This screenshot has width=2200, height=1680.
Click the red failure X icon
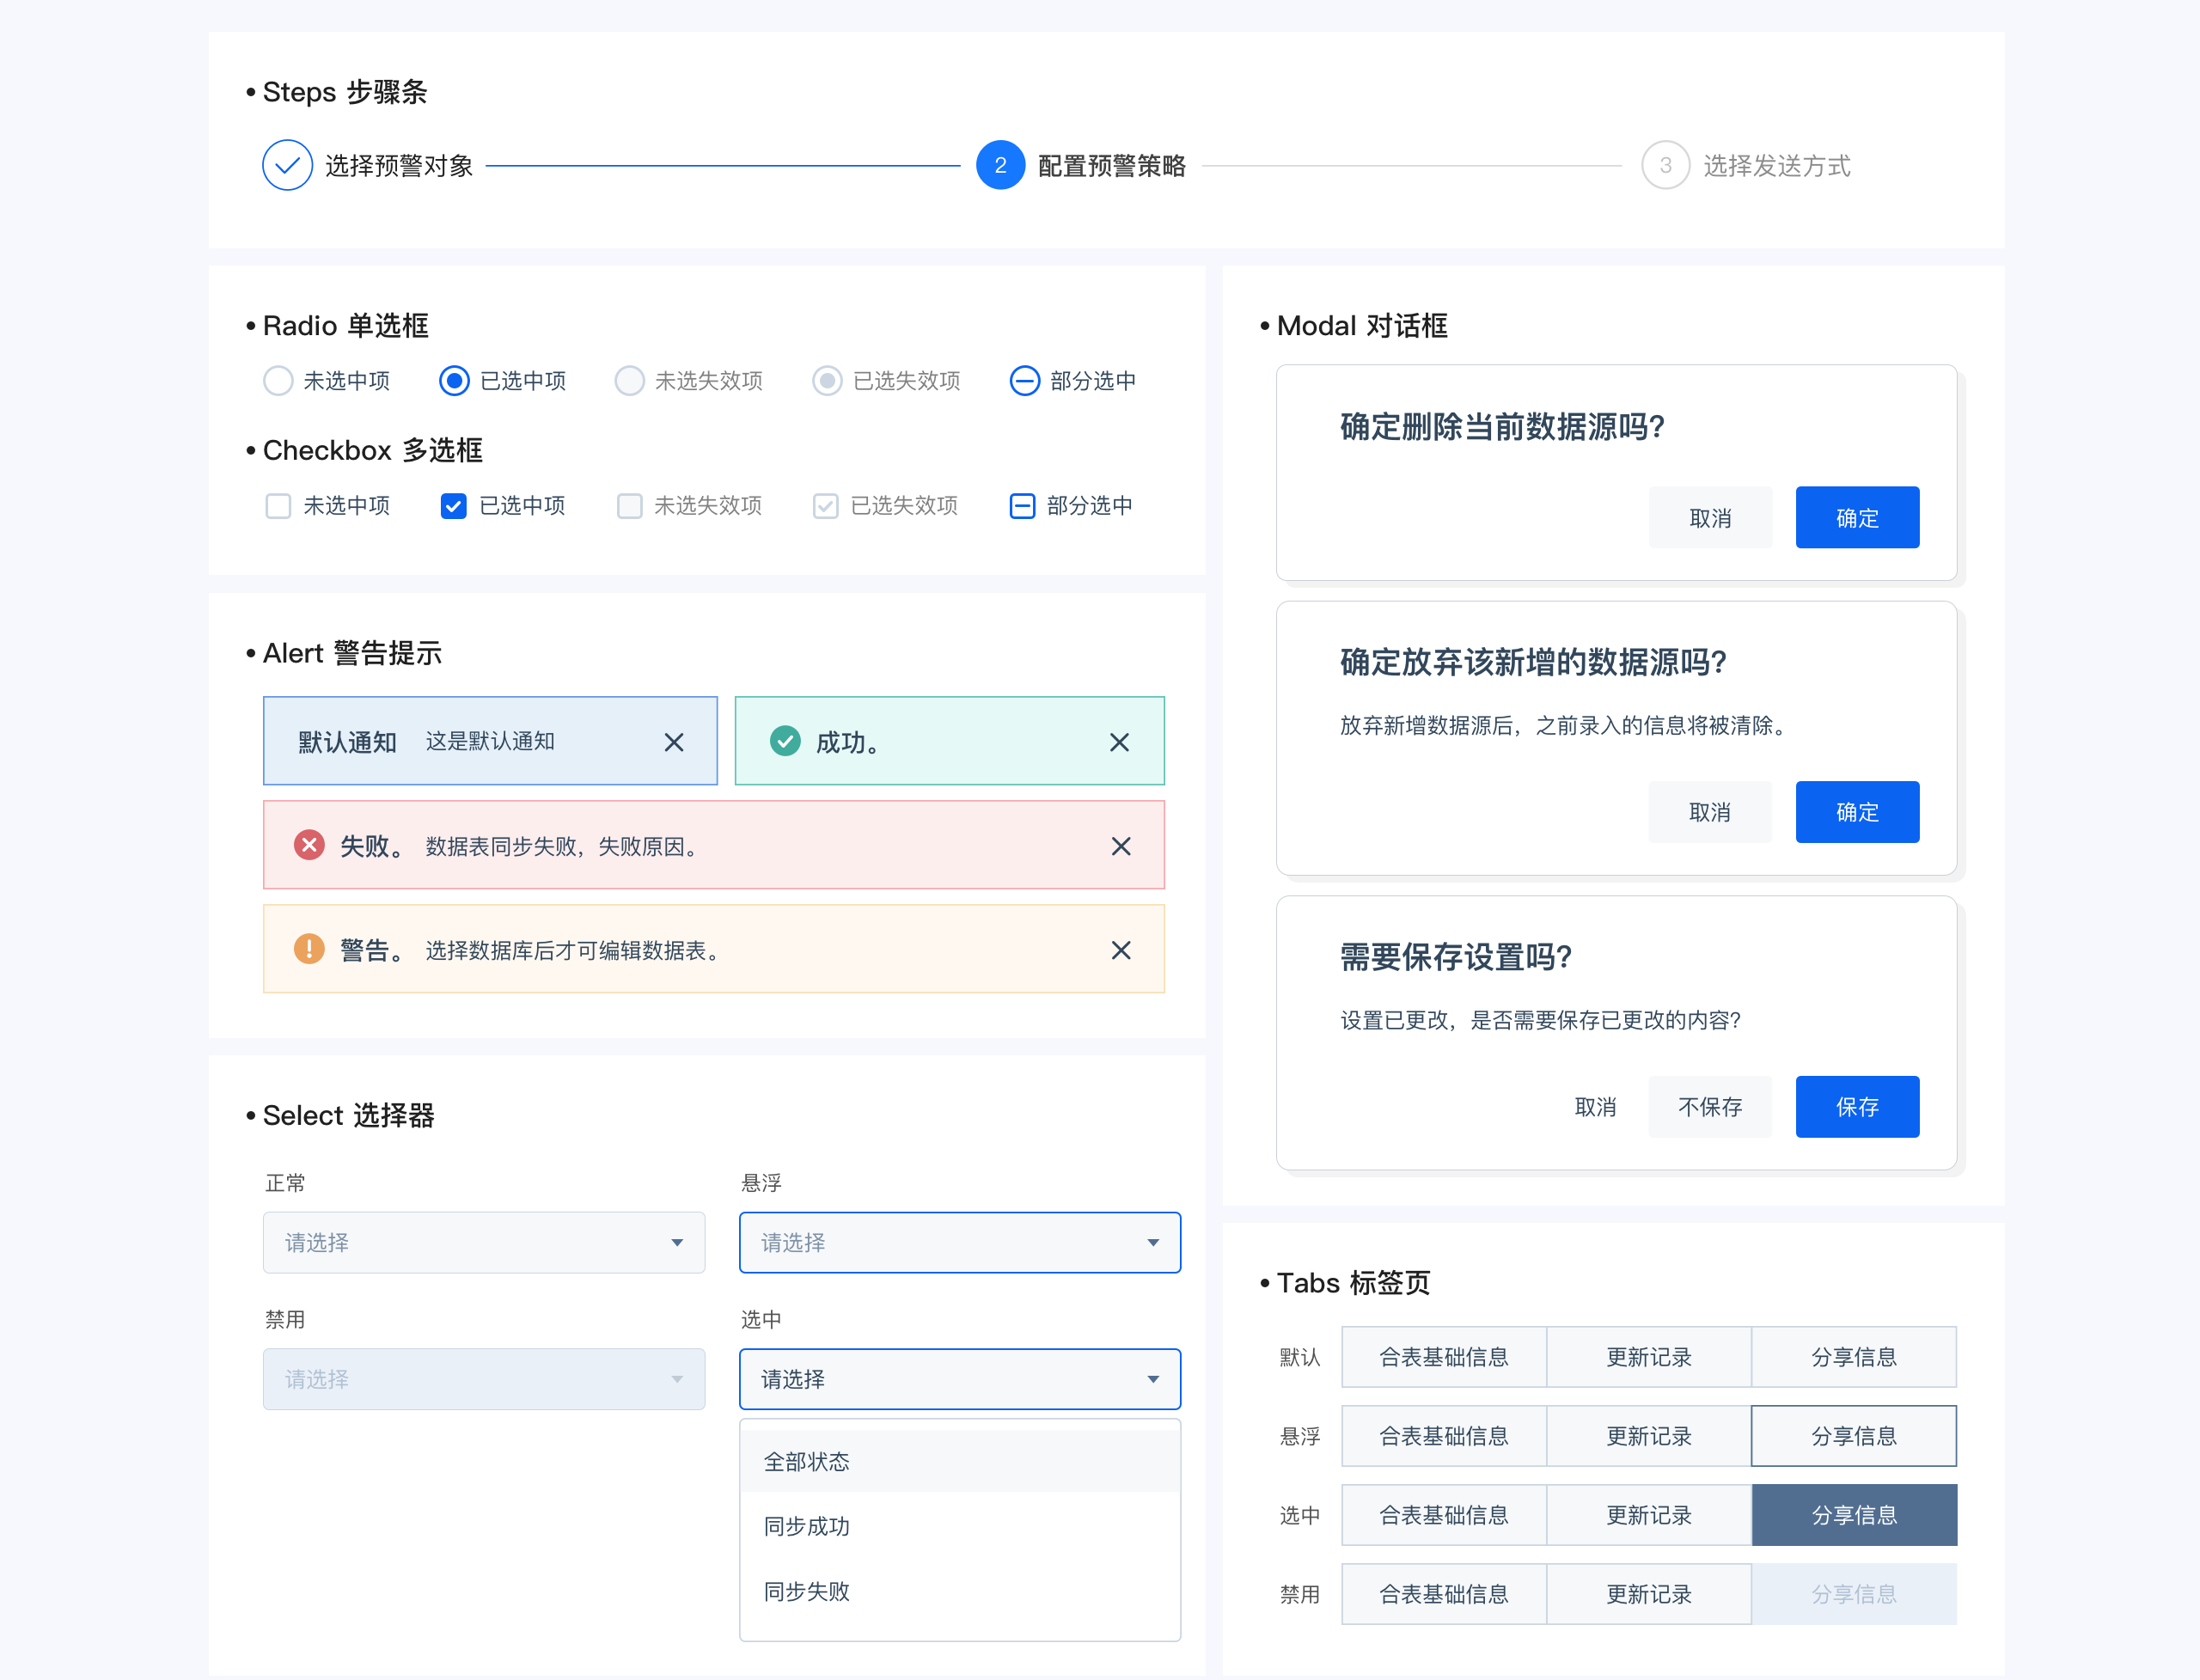point(309,845)
